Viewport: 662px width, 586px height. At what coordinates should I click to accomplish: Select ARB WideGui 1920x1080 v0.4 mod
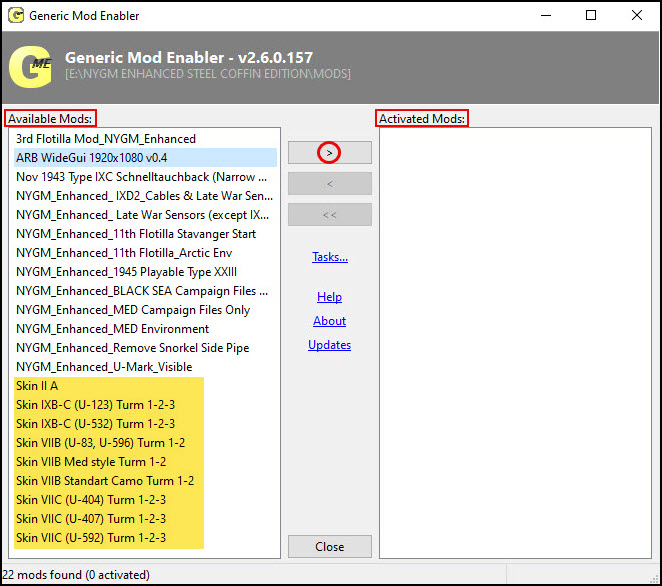[x=145, y=157]
